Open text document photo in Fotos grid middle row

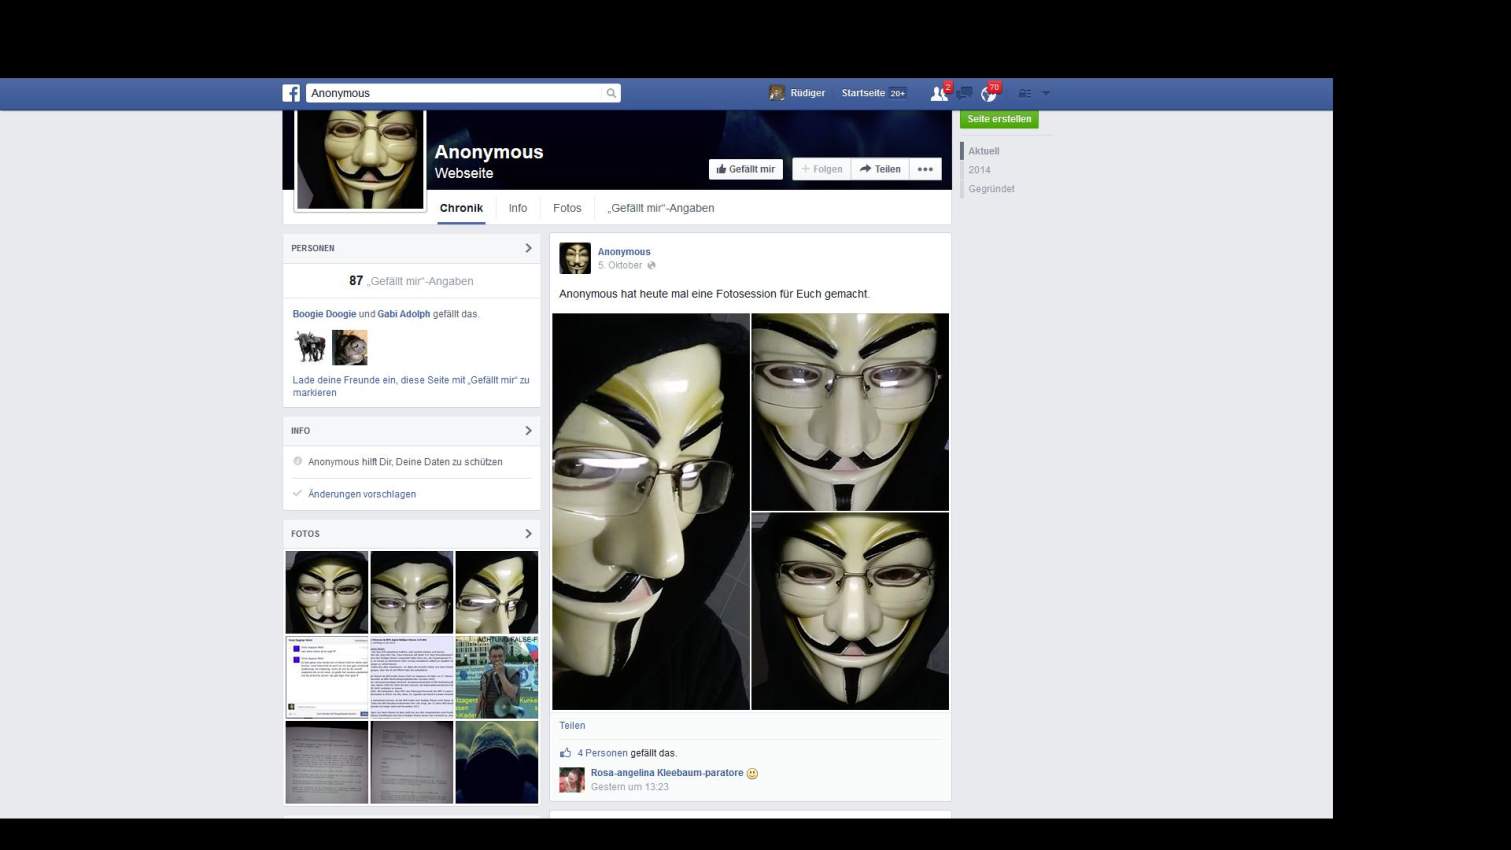(x=412, y=677)
